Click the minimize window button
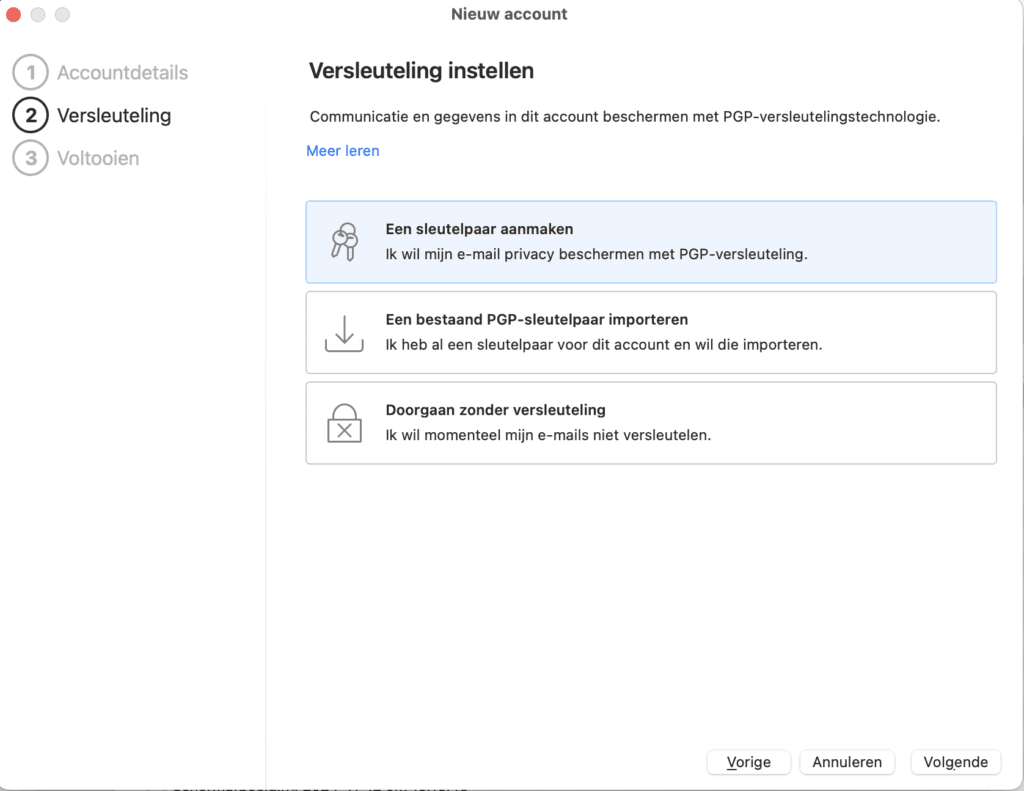Image resolution: width=1024 pixels, height=791 pixels. pyautogui.click(x=38, y=15)
